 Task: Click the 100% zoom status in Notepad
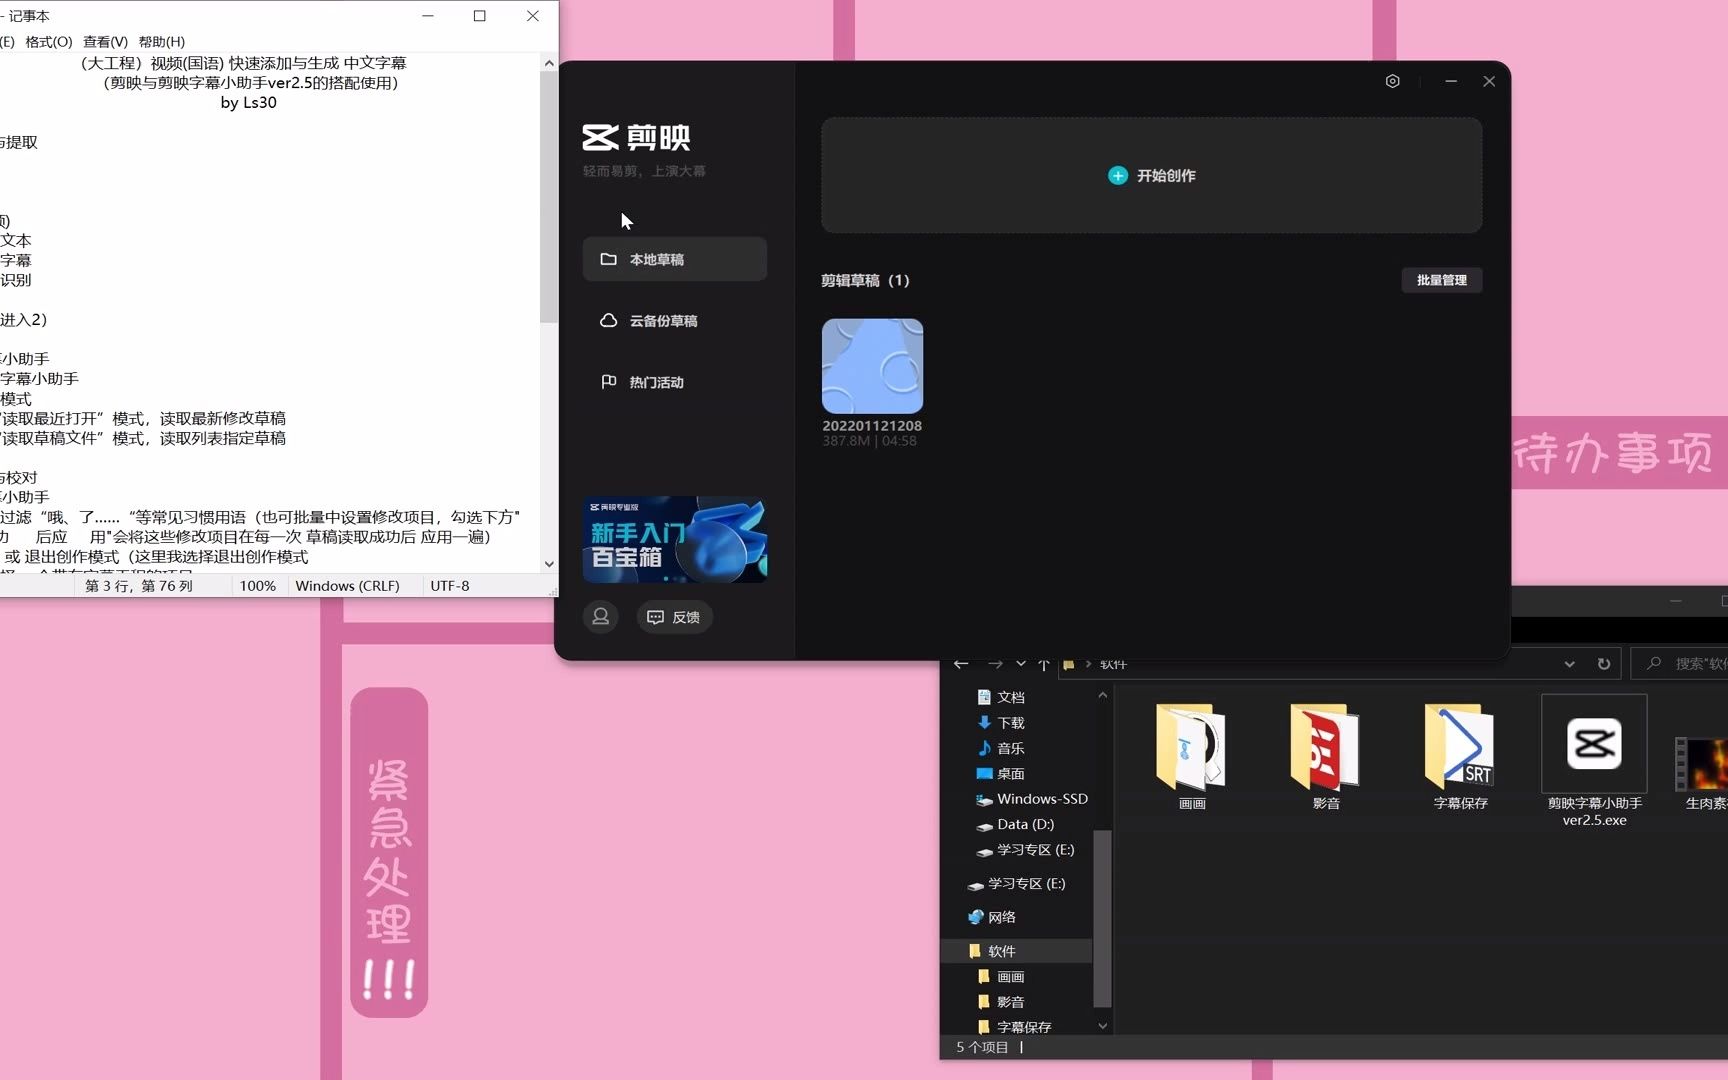click(257, 586)
